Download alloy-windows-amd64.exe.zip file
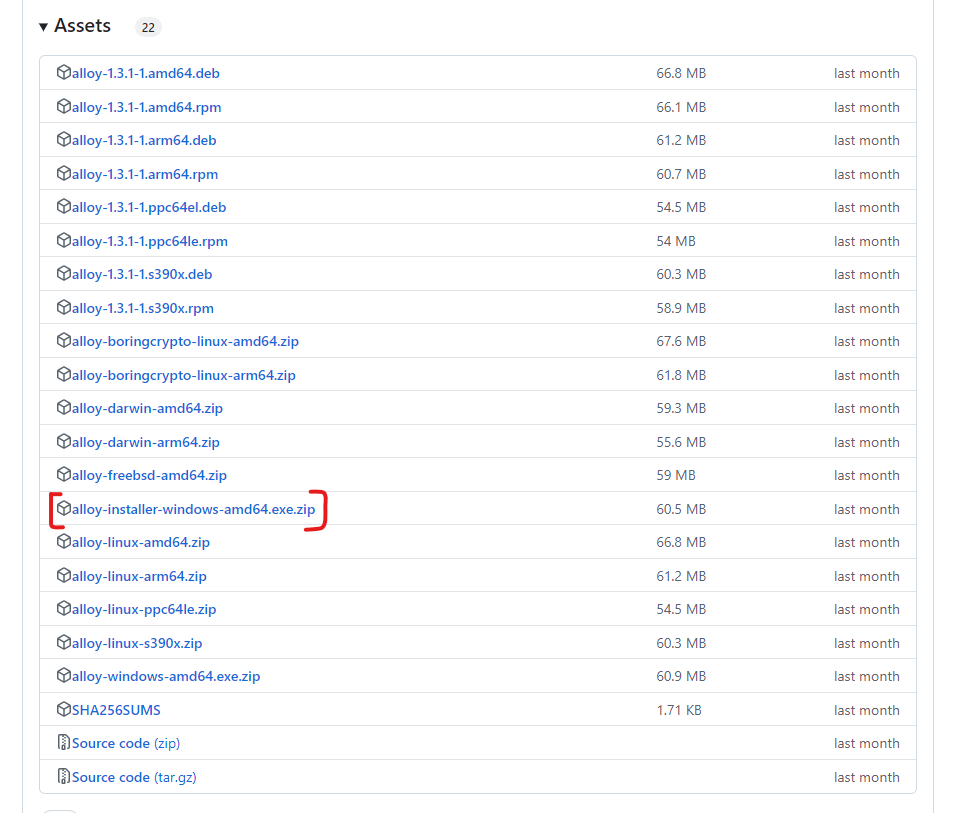The width and height of the screenshot is (974, 813). (166, 676)
